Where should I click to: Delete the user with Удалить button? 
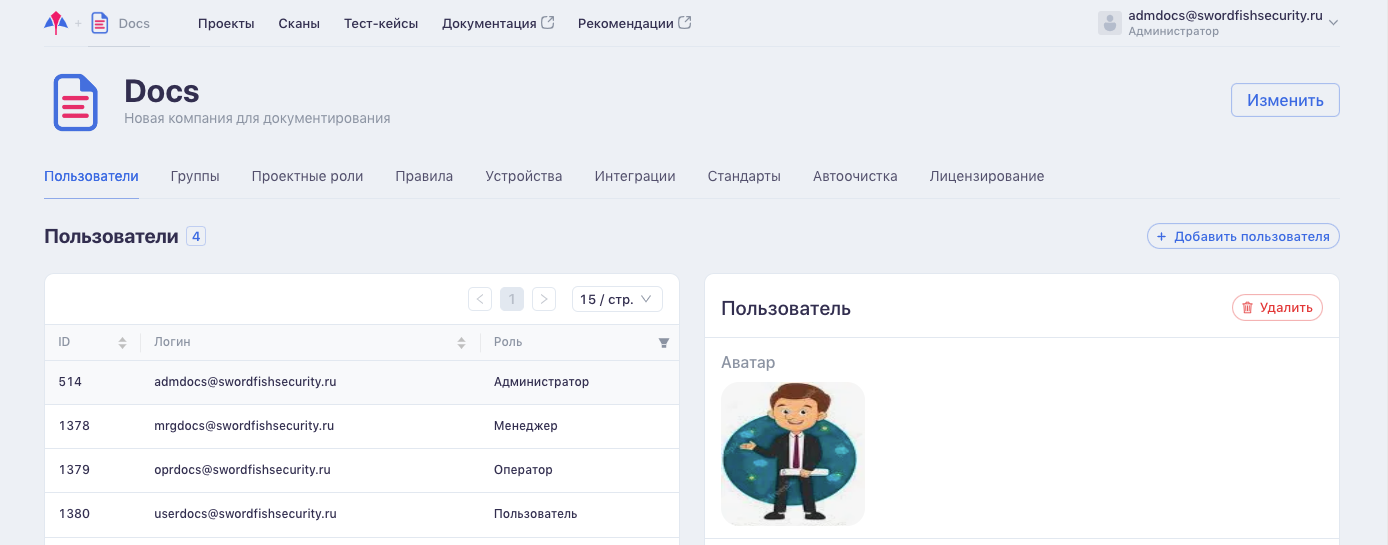point(1277,308)
